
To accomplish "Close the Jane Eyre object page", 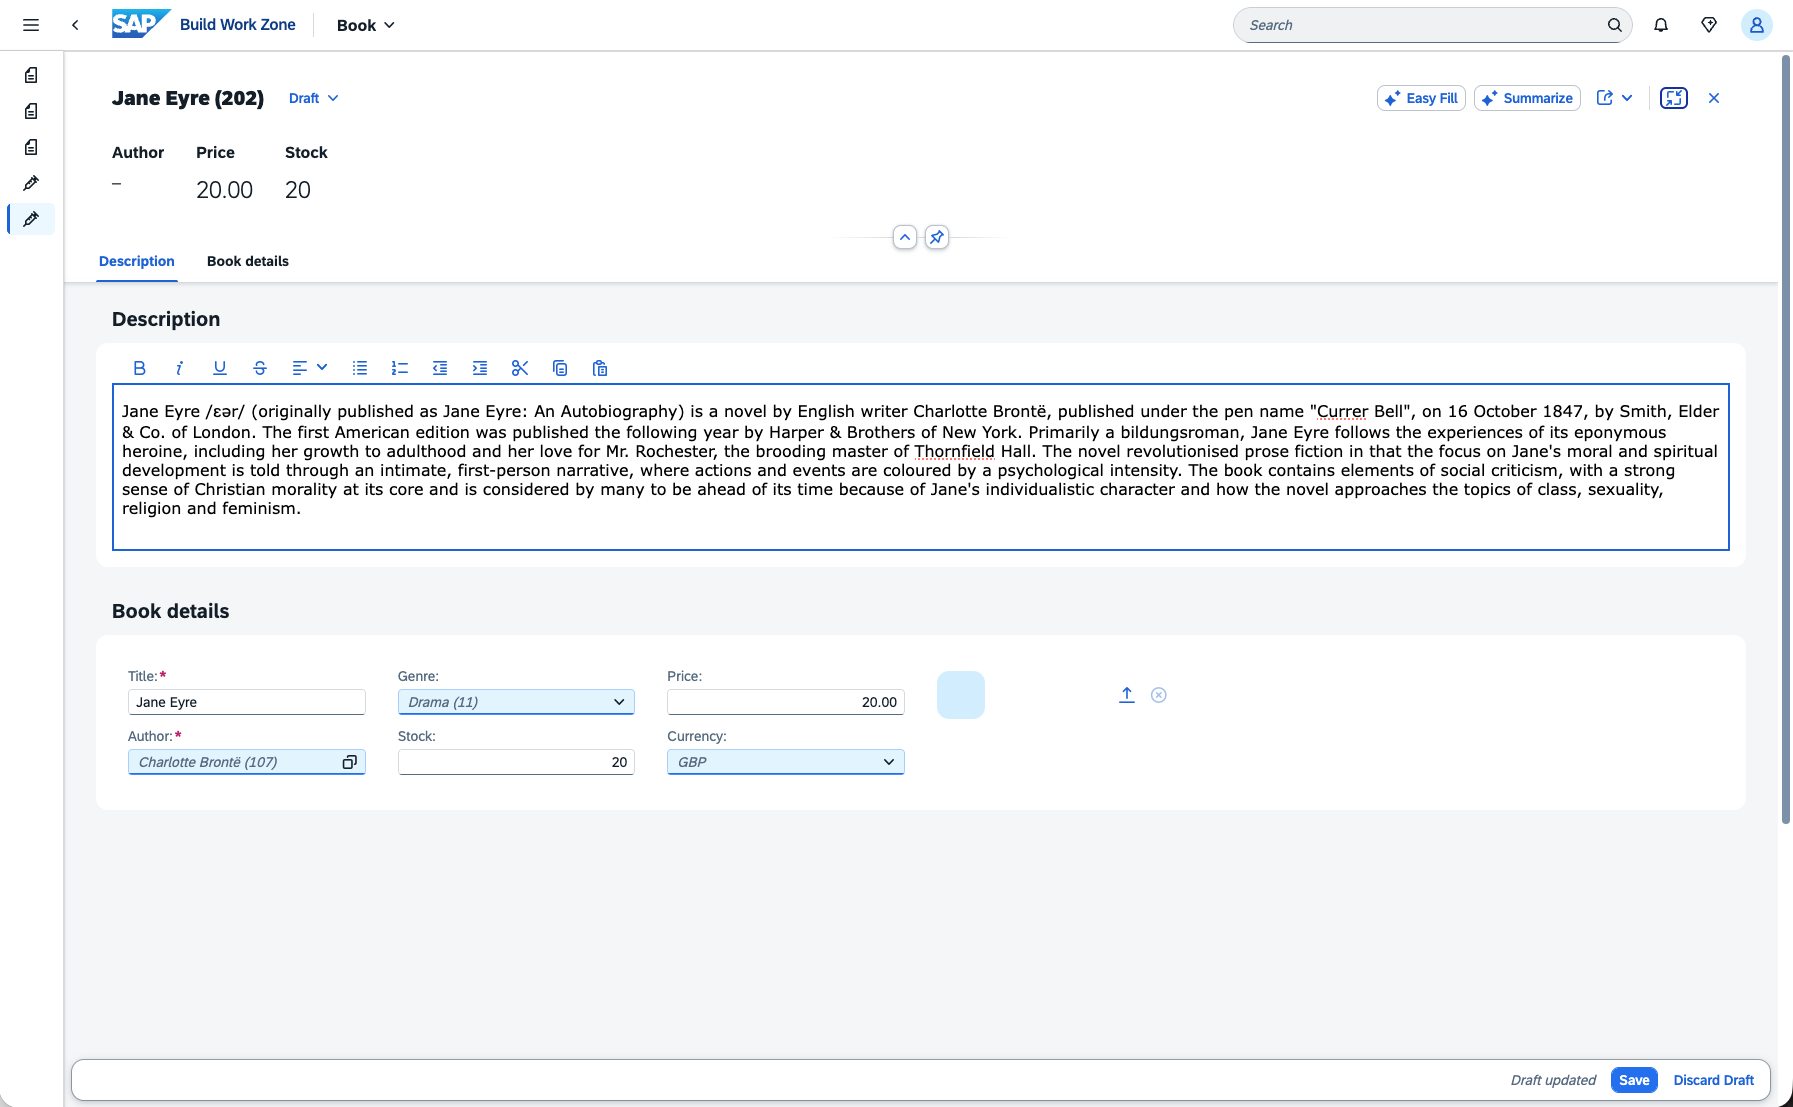I will [x=1714, y=98].
